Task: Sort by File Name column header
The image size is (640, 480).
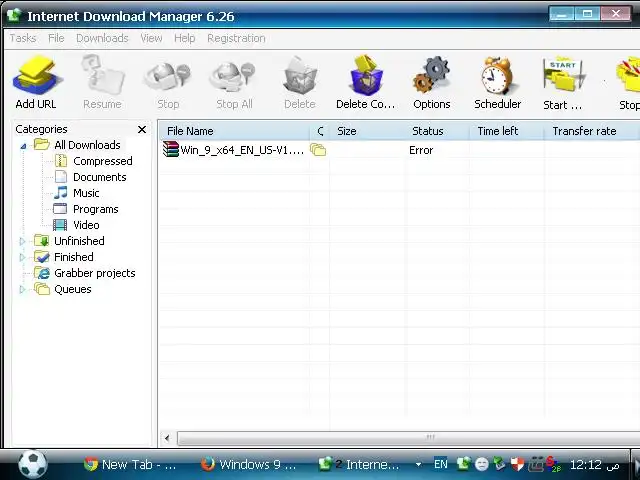Action: coord(234,131)
